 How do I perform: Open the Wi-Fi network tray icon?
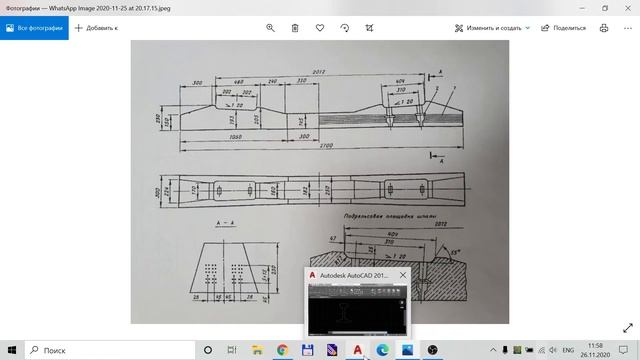(x=541, y=350)
